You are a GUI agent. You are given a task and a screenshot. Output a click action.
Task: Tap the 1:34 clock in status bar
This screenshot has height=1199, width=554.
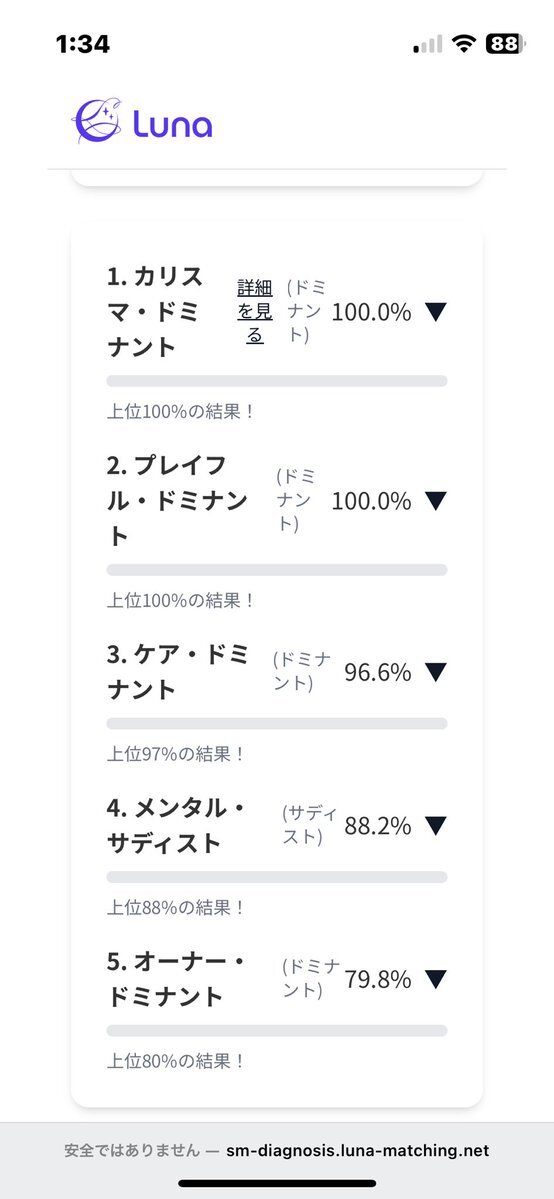[x=83, y=44]
